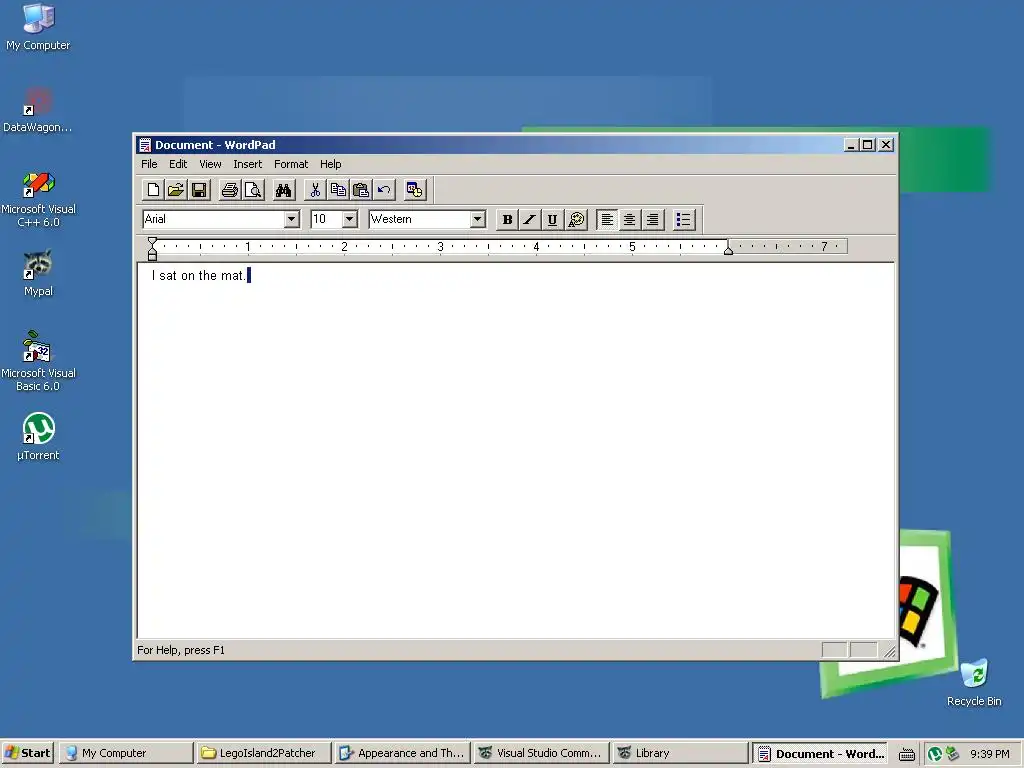Switch to Library taskbar window

[x=679, y=753]
